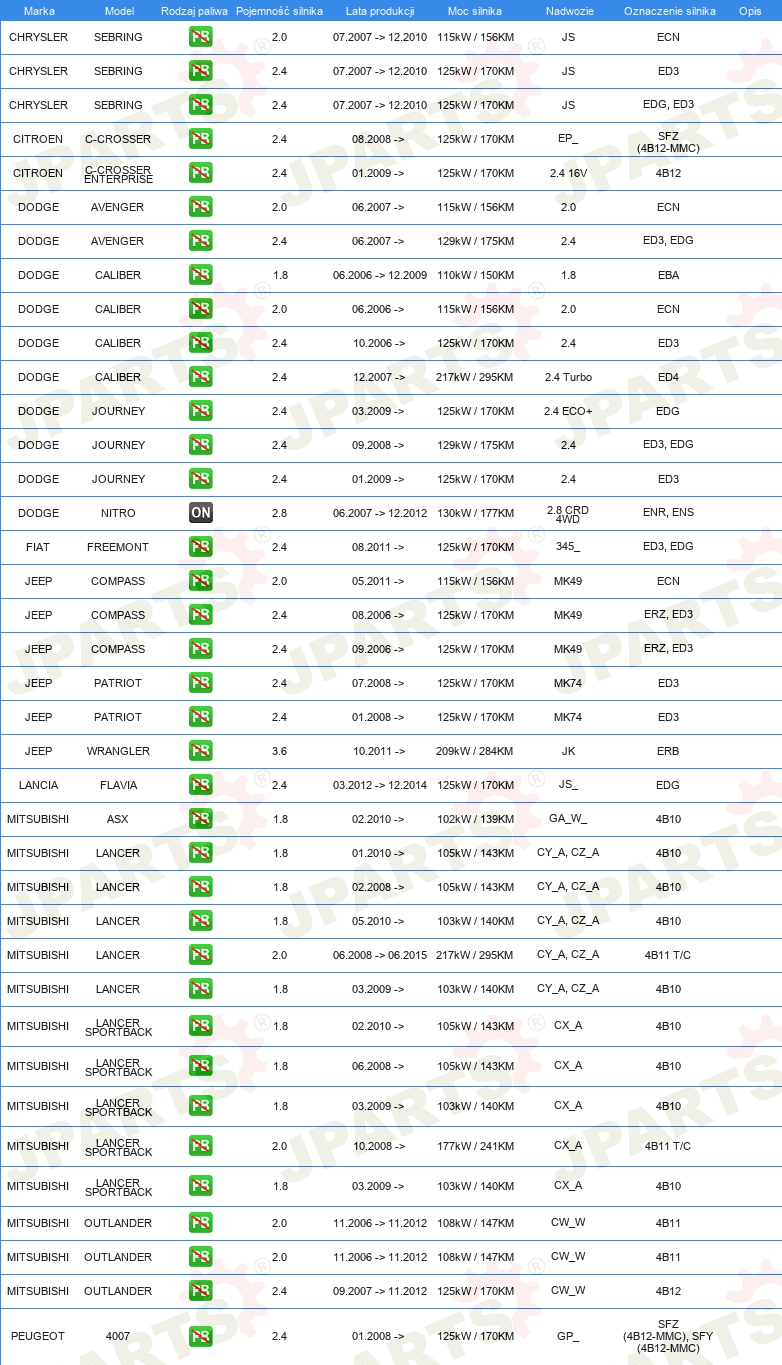Click the NITRO model cell
The image size is (782, 1365).
[x=118, y=513]
